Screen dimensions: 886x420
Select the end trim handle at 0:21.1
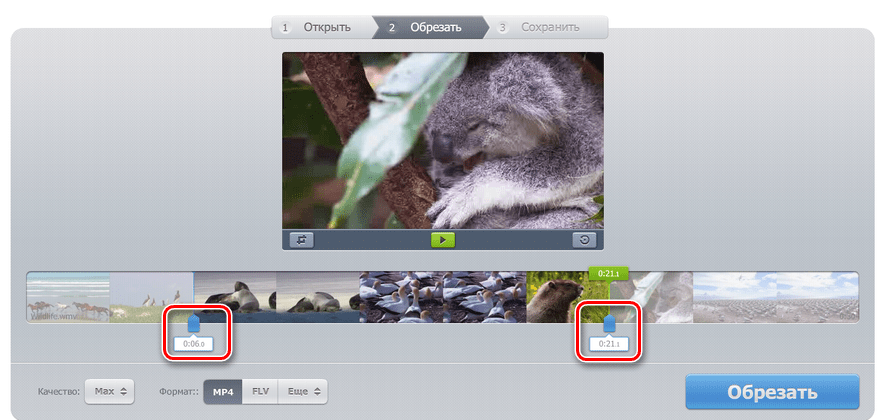609,324
